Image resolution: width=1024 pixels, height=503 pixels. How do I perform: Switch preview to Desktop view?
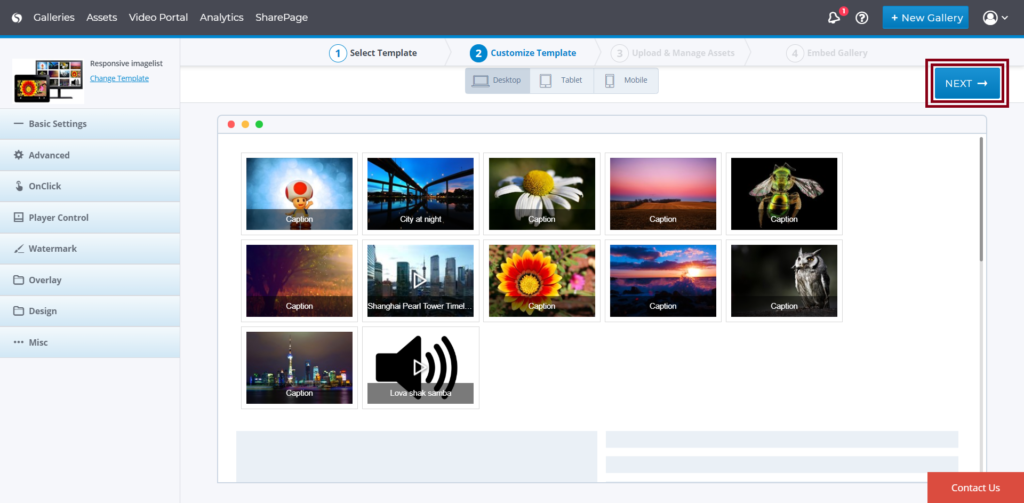pos(498,81)
